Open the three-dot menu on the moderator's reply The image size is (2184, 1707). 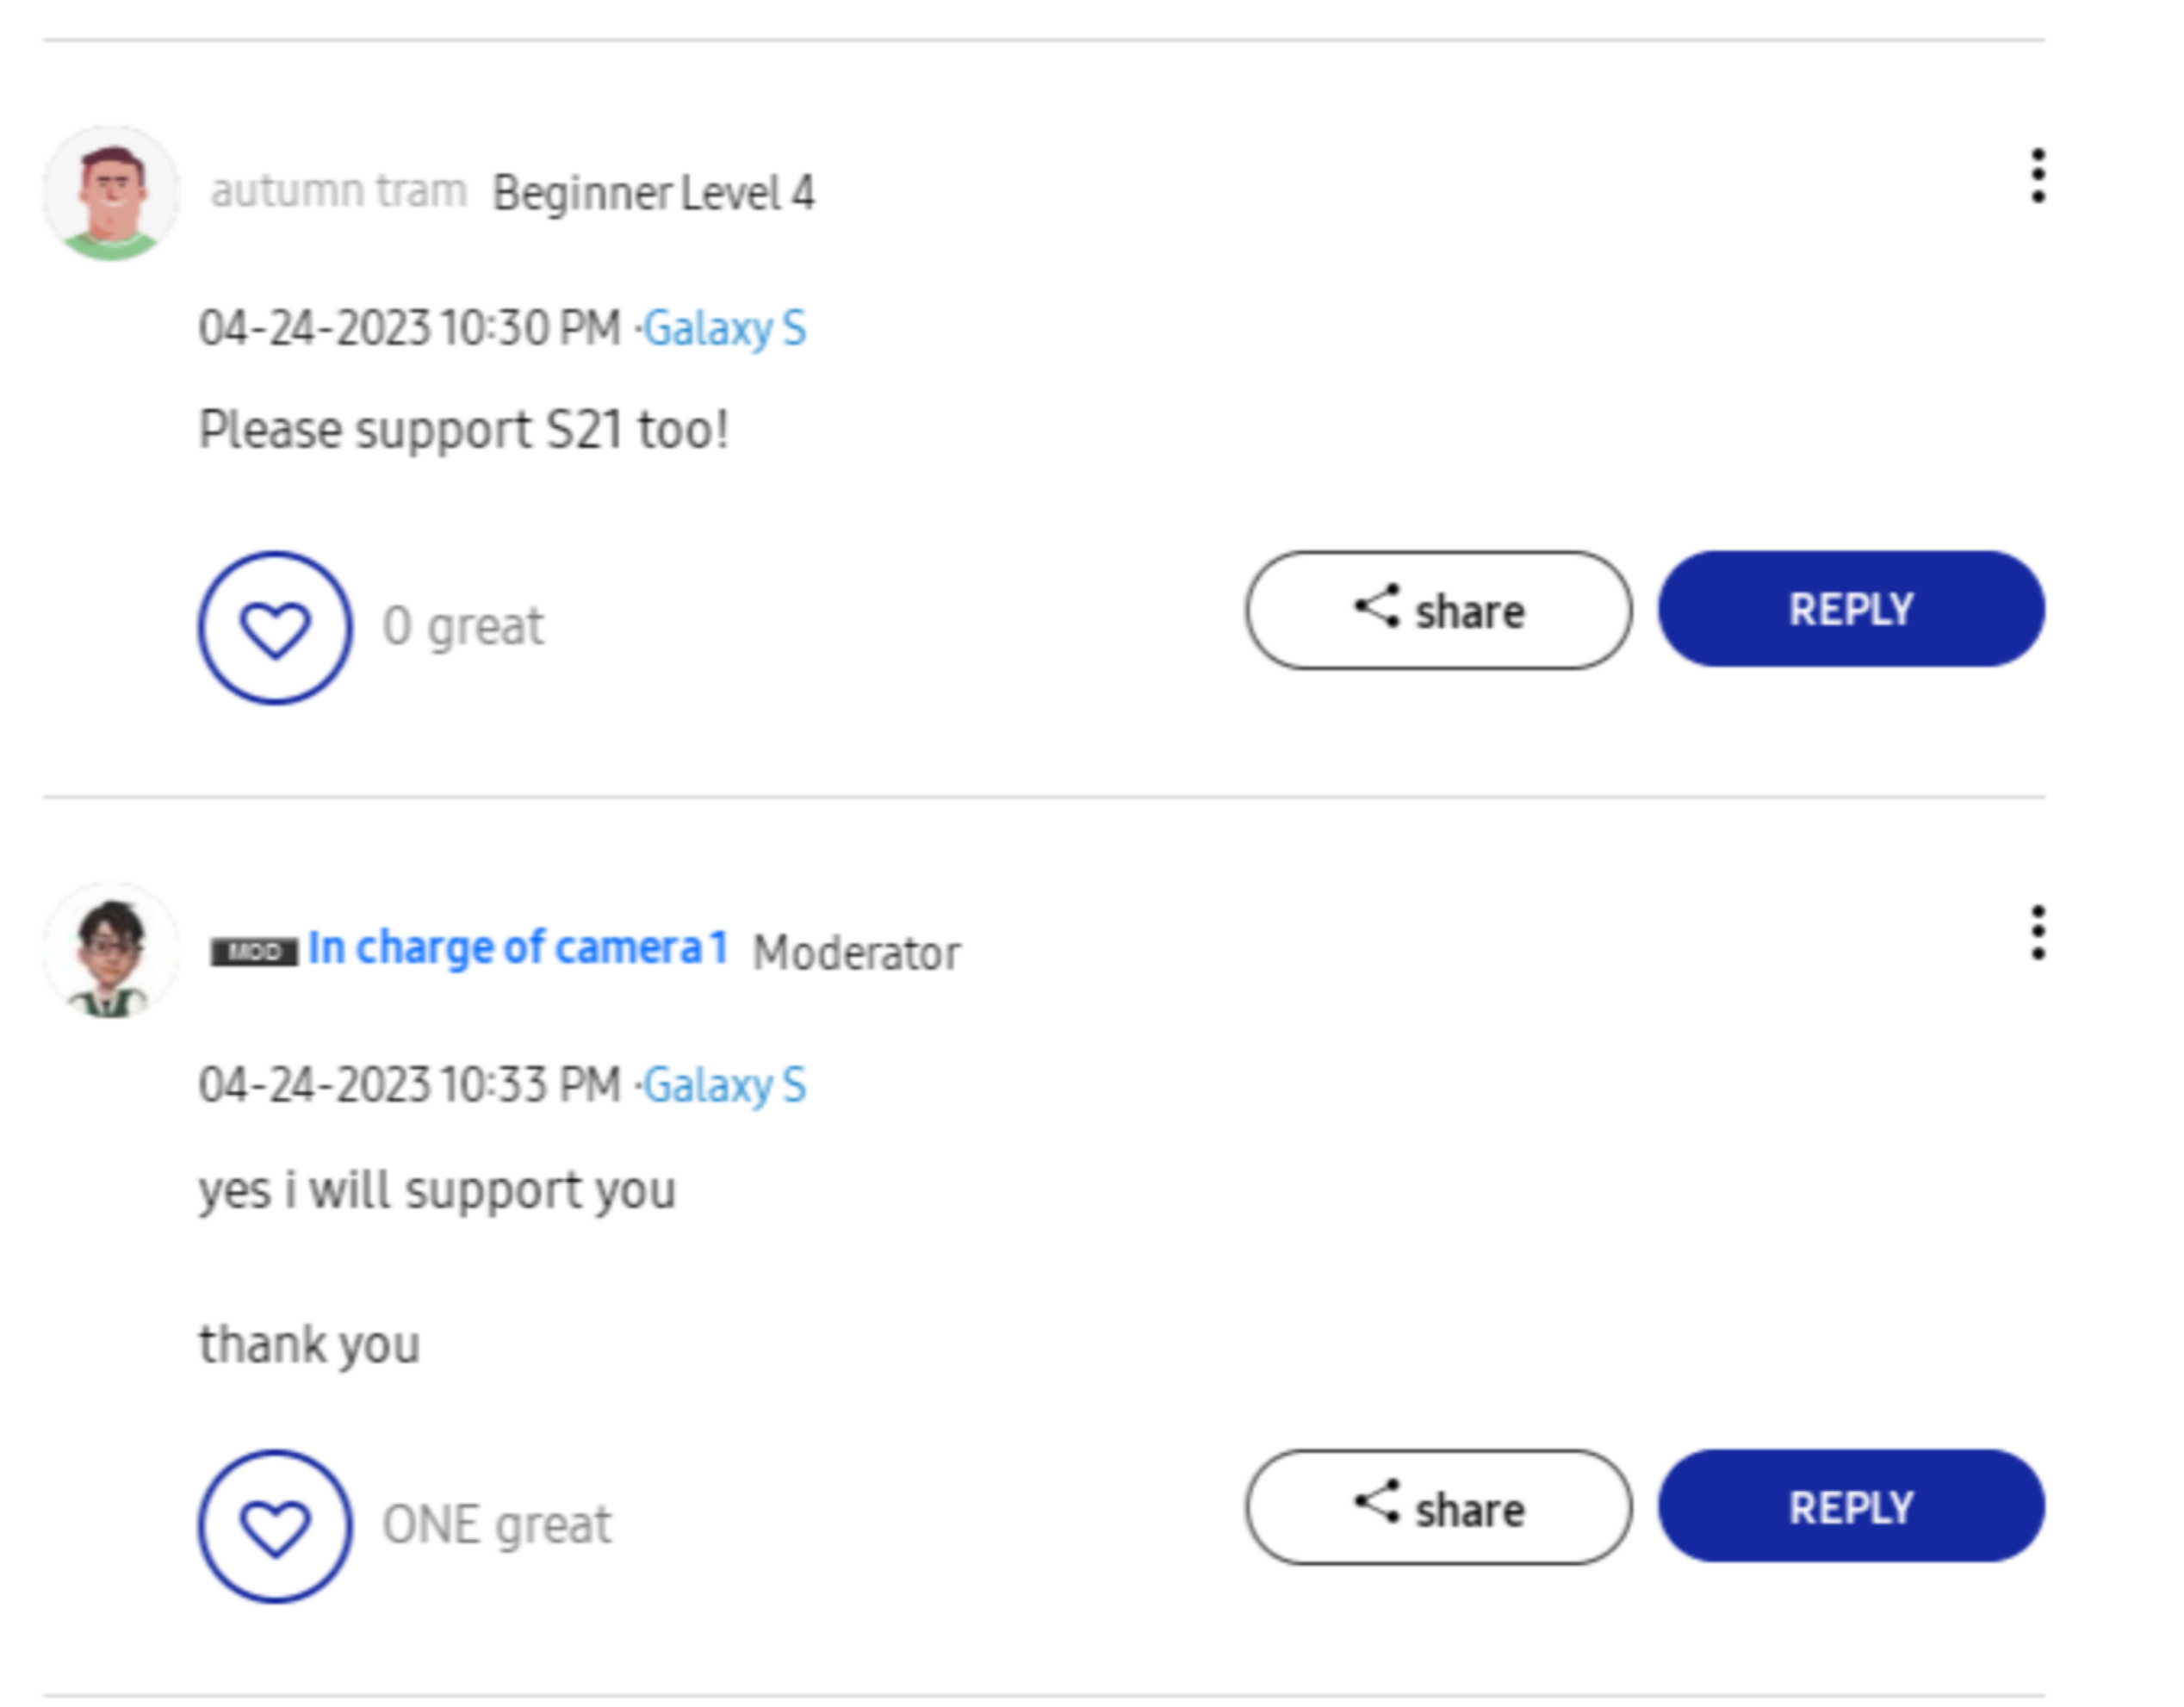(x=2037, y=933)
